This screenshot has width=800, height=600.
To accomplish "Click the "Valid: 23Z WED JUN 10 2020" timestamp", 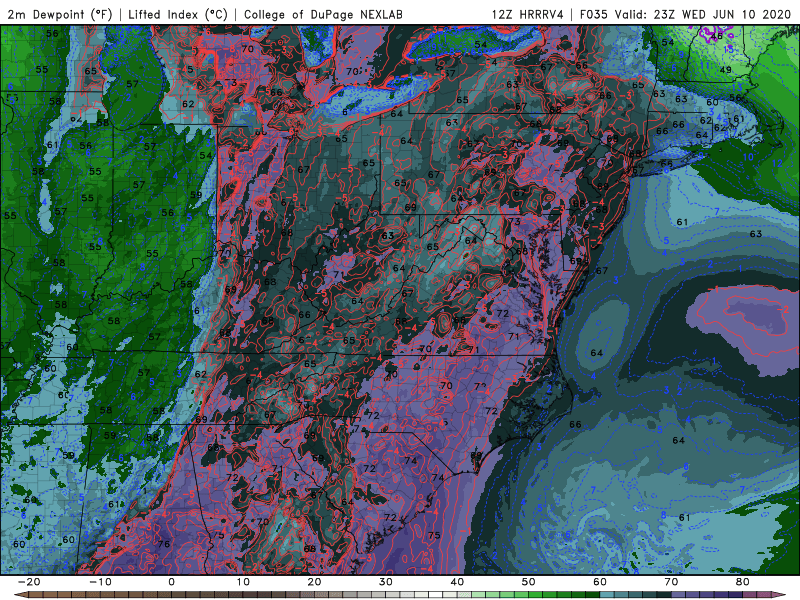I will (703, 14).
